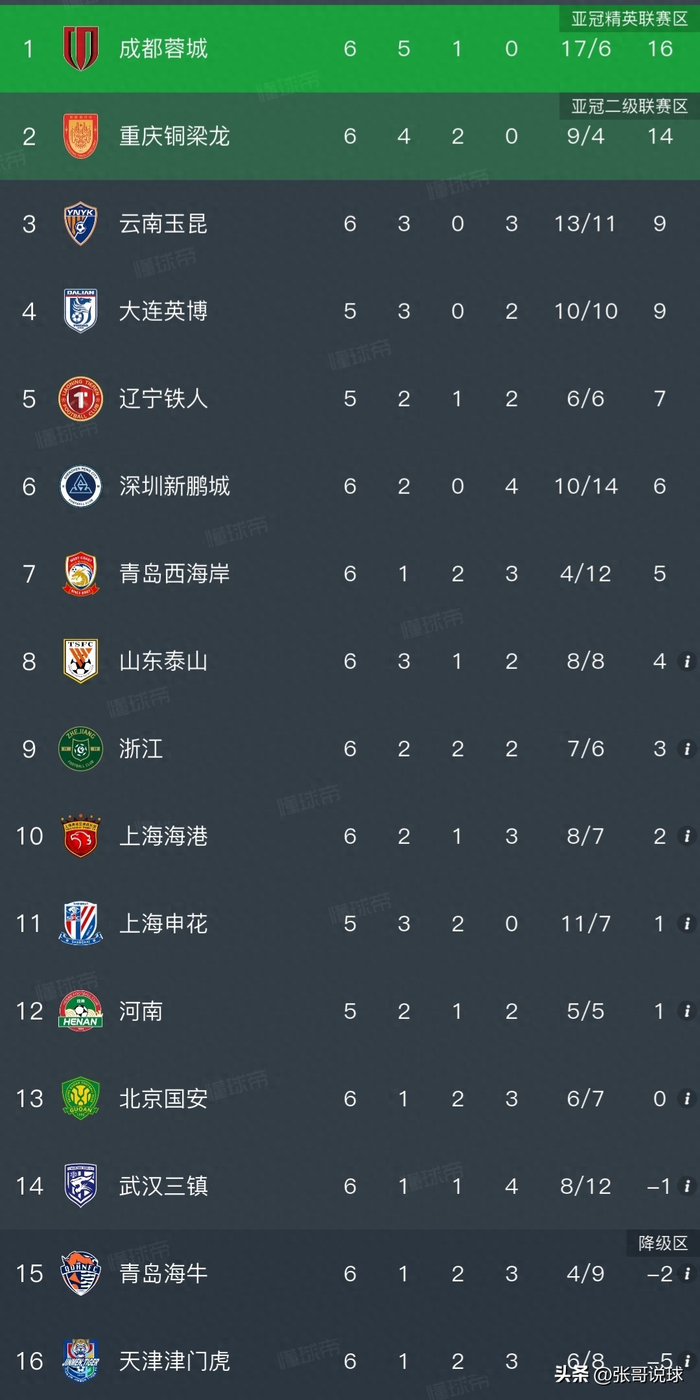Click the 重庆铜梁龙 team logo
The height and width of the screenshot is (1400, 700).
point(81,136)
